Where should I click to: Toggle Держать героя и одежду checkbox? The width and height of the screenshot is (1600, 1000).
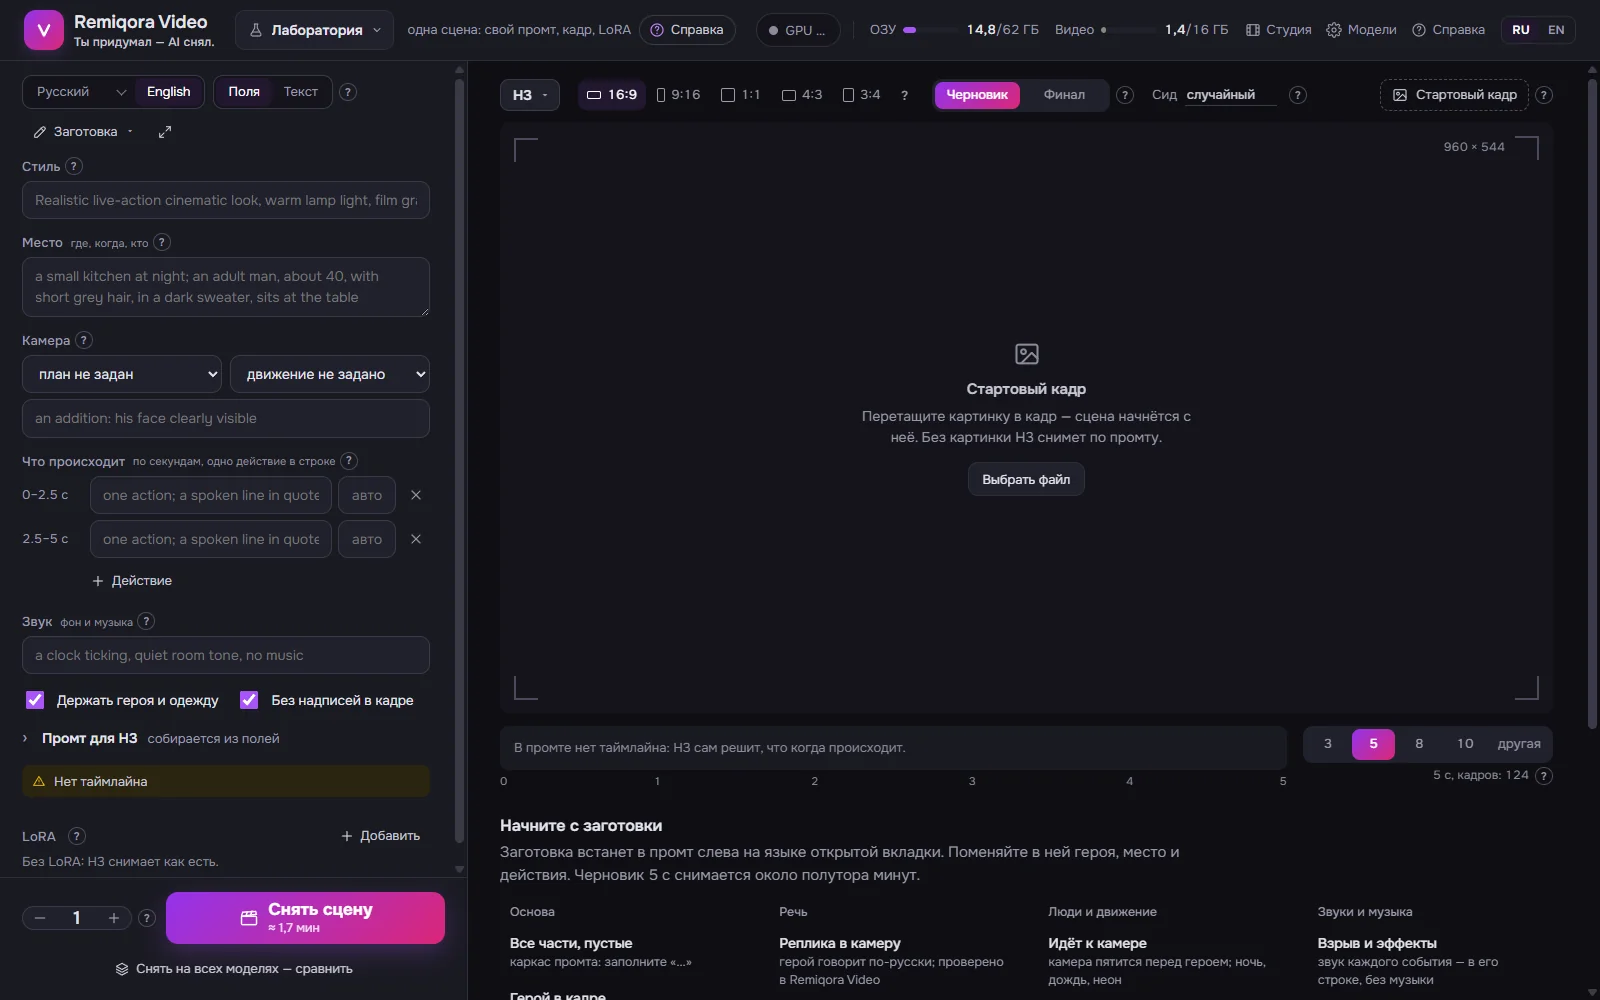(35, 700)
